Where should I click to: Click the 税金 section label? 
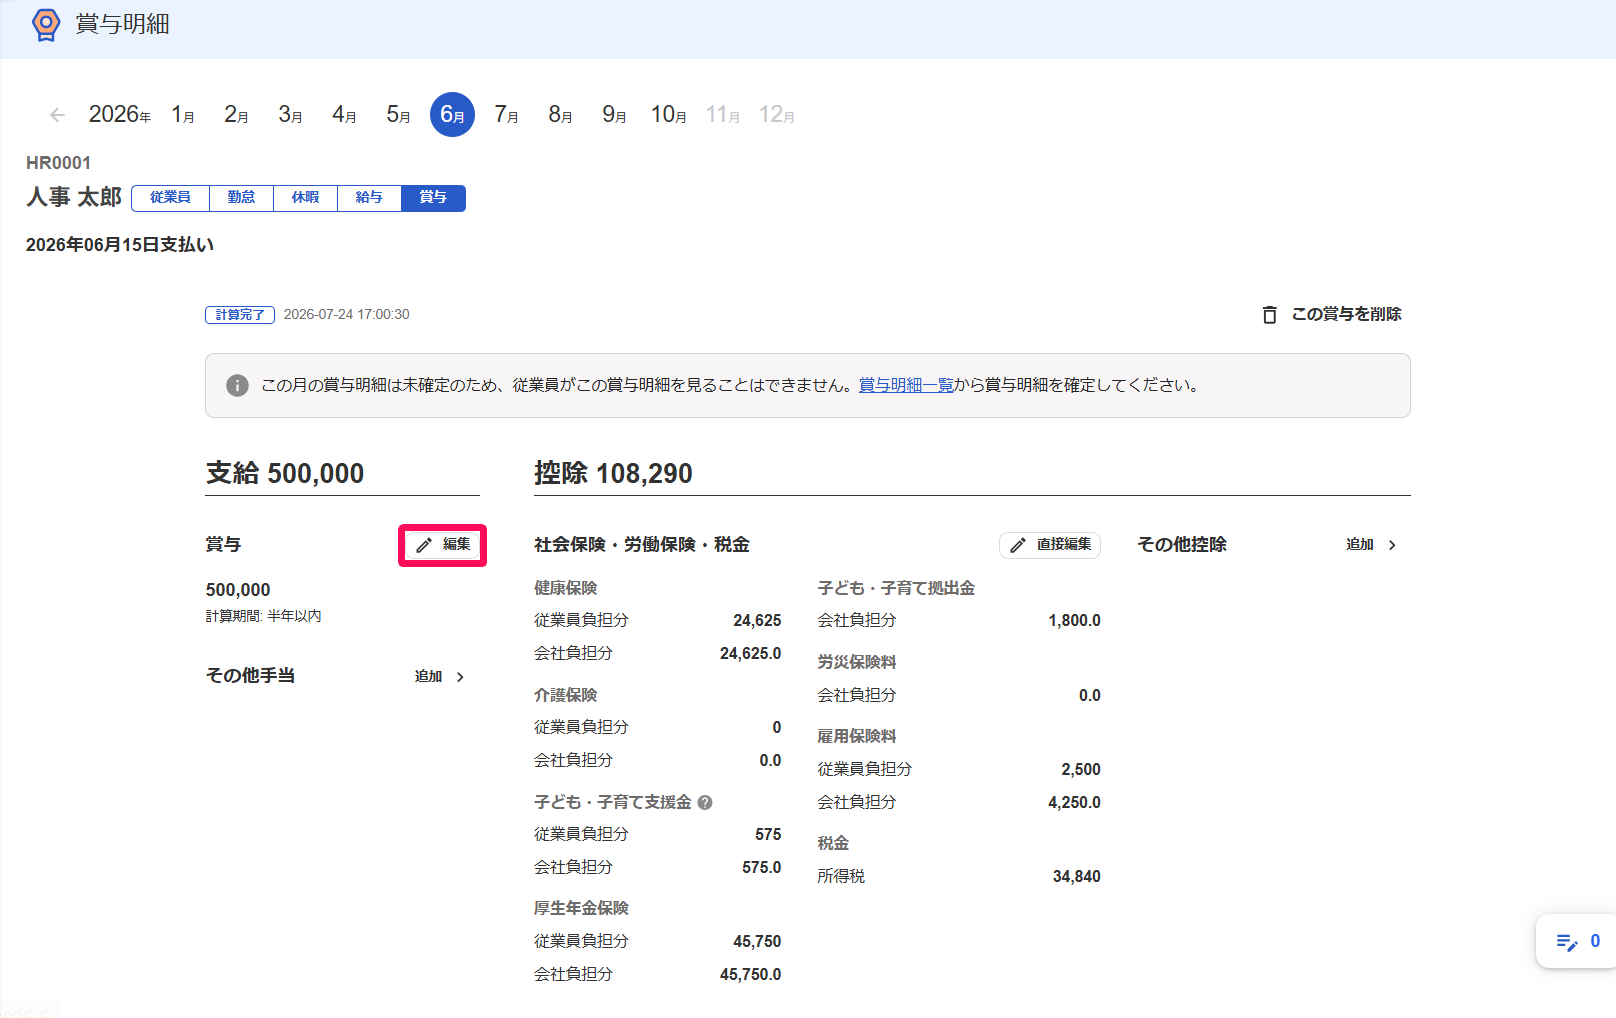point(833,843)
